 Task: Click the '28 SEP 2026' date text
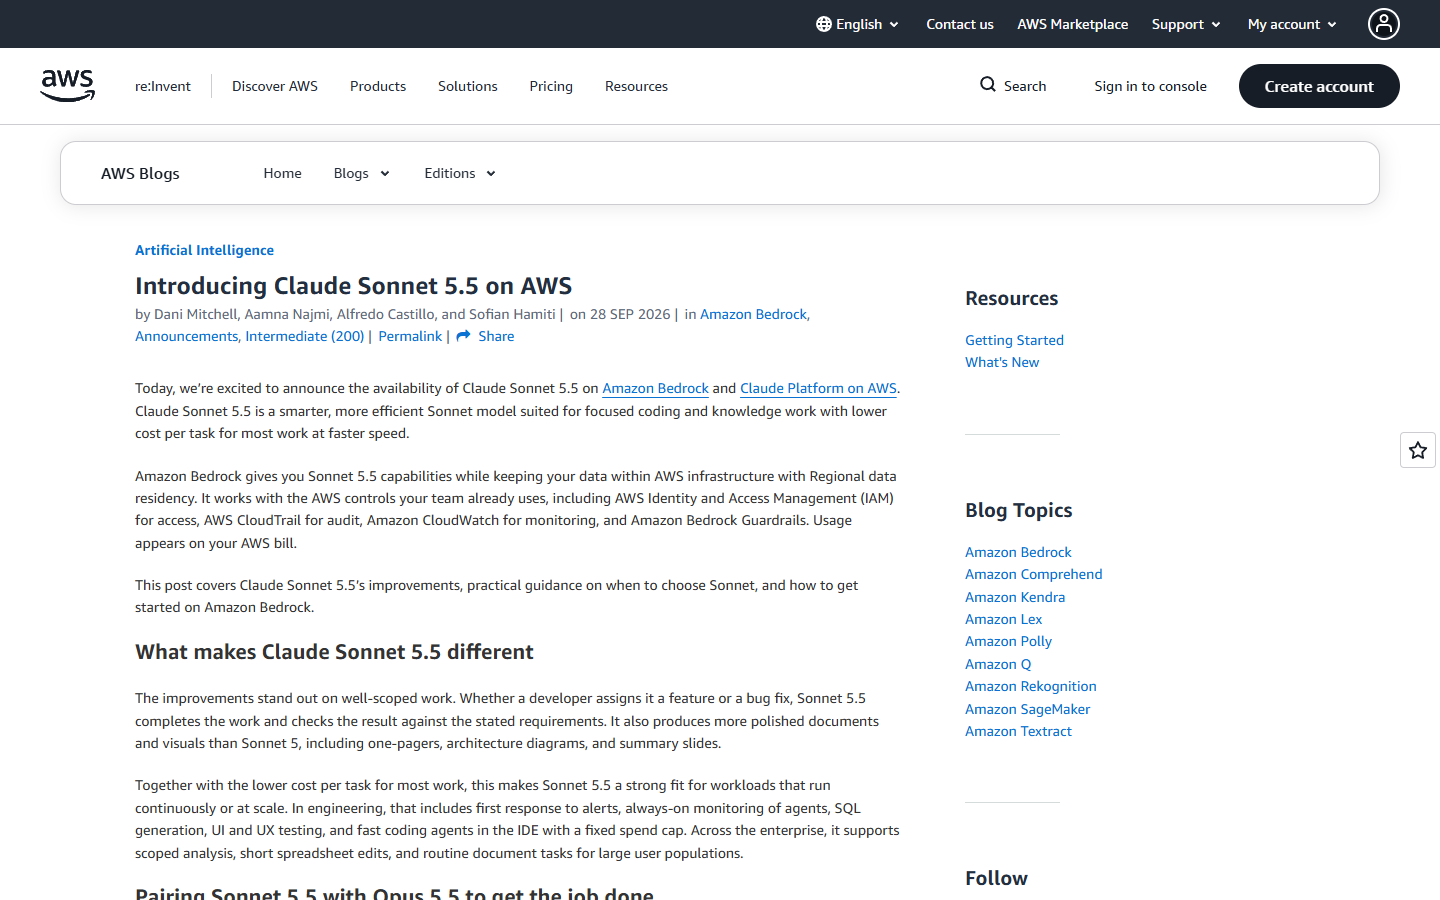630,314
